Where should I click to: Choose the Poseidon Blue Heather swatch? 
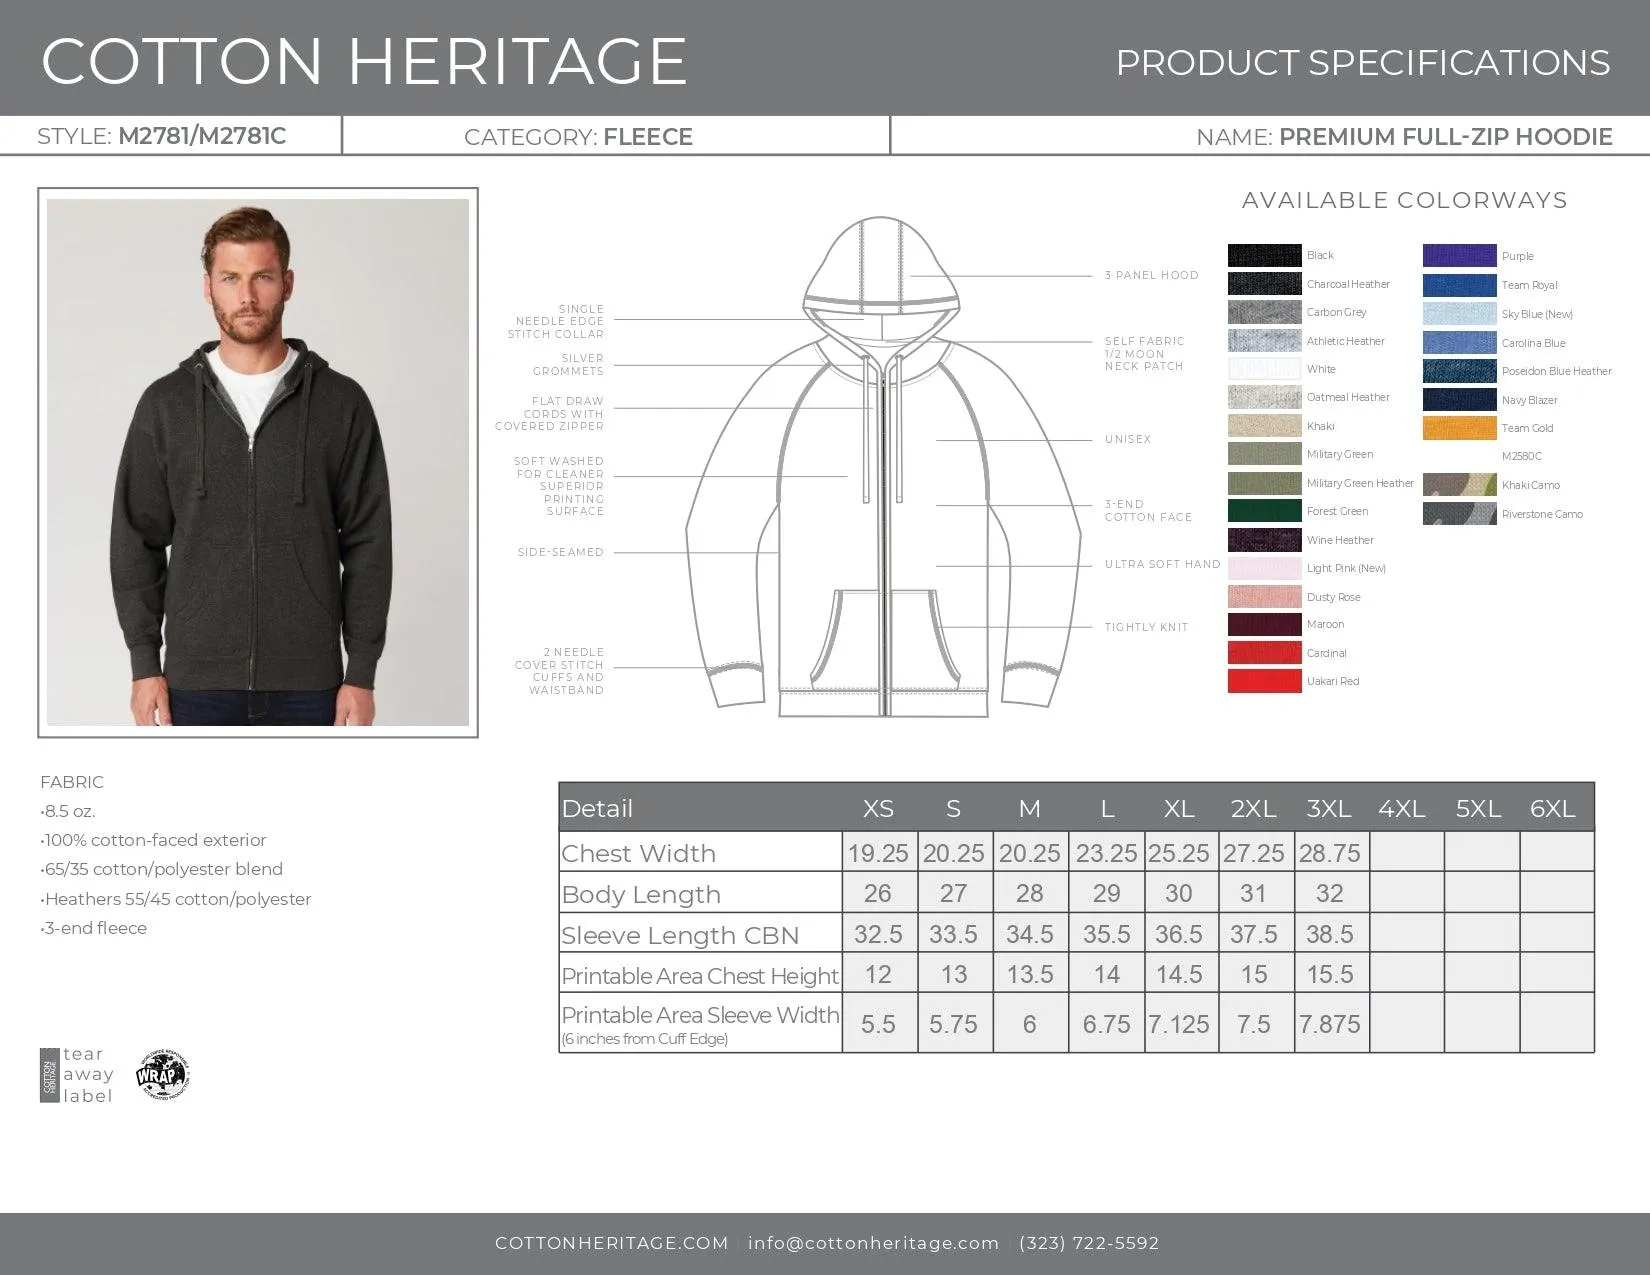click(x=1459, y=371)
